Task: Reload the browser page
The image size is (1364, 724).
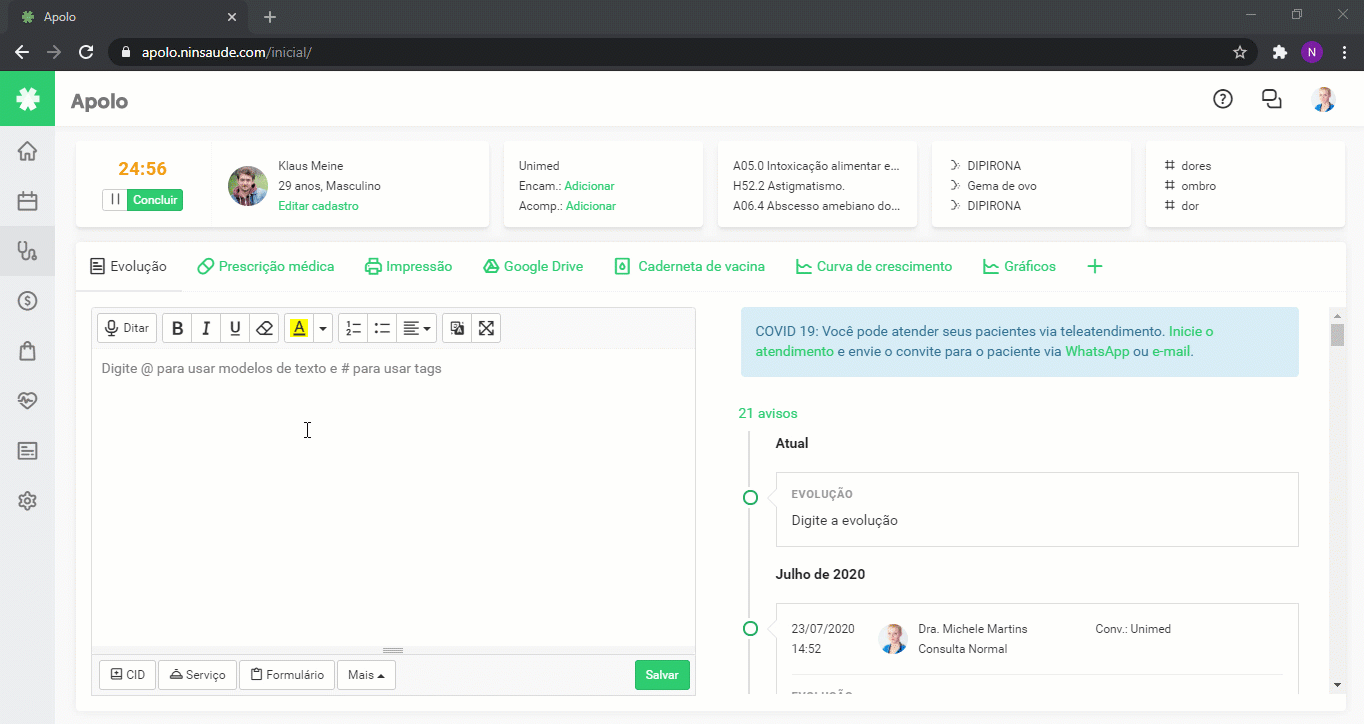Action: [x=86, y=52]
